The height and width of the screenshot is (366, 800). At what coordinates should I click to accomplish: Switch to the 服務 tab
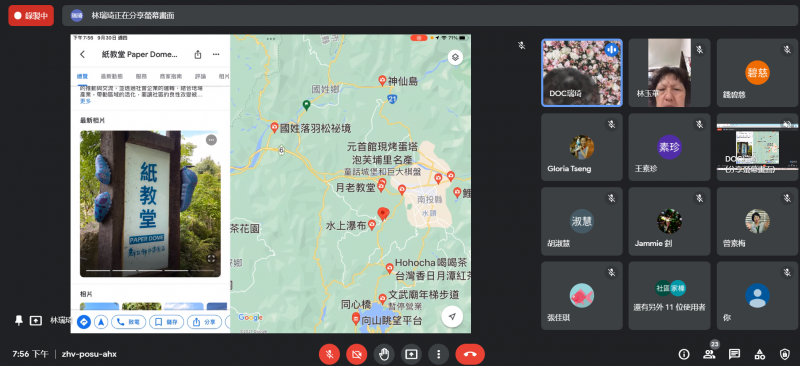click(x=141, y=76)
